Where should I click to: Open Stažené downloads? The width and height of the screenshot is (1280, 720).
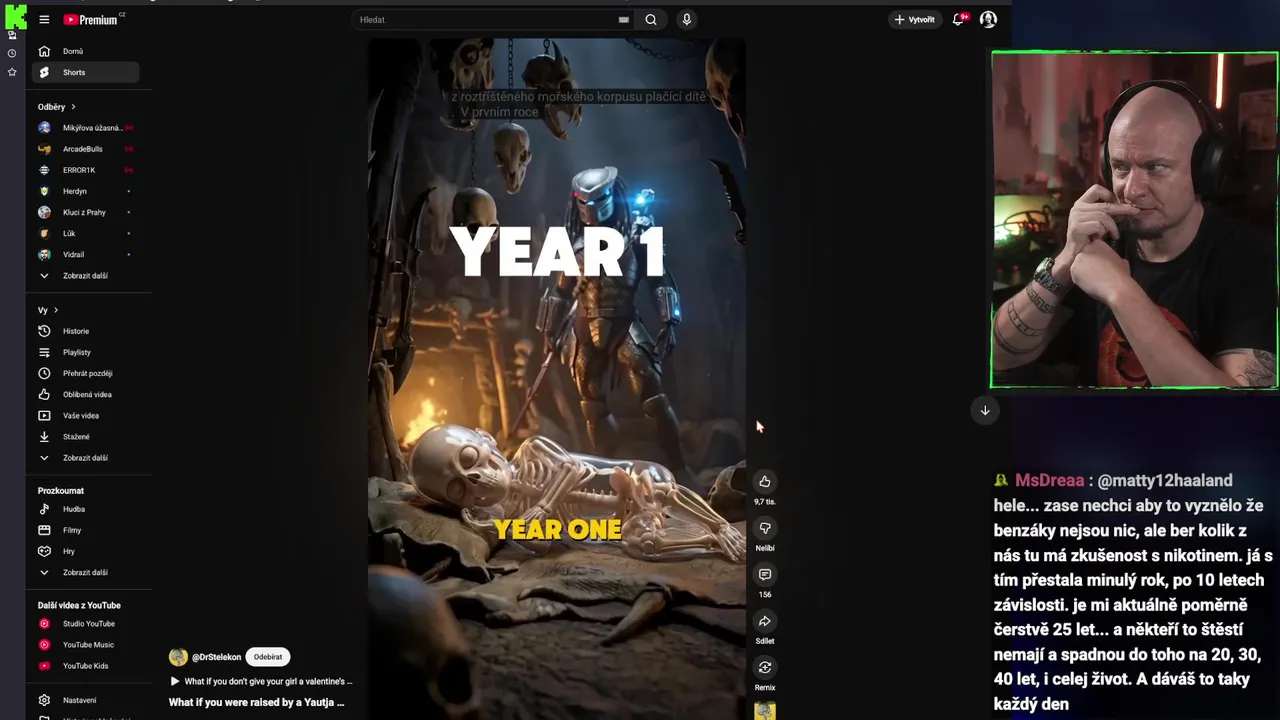tap(85, 436)
